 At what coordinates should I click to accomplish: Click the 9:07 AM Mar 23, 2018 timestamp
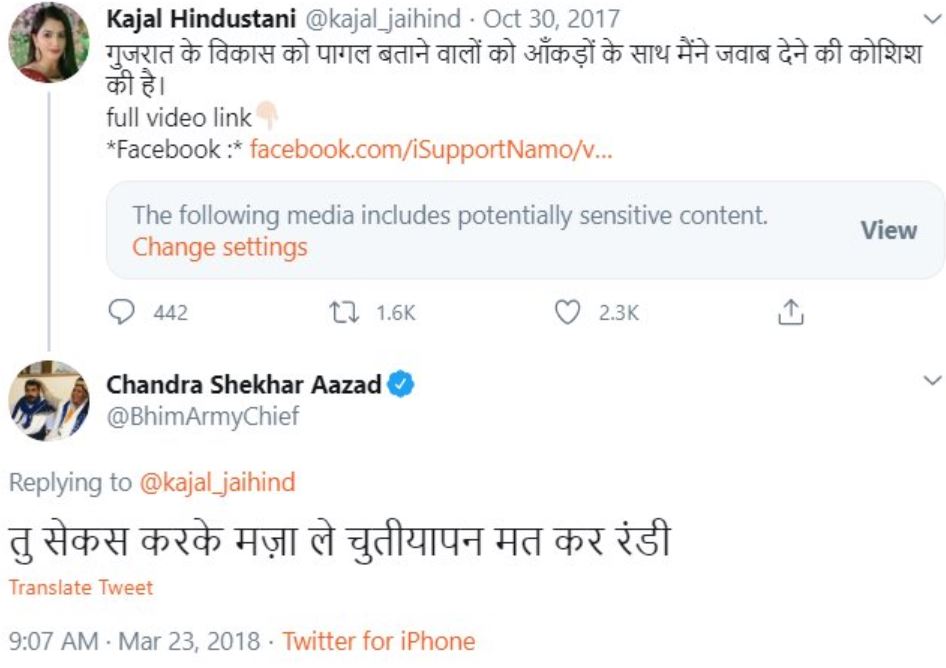pyautogui.click(x=134, y=641)
